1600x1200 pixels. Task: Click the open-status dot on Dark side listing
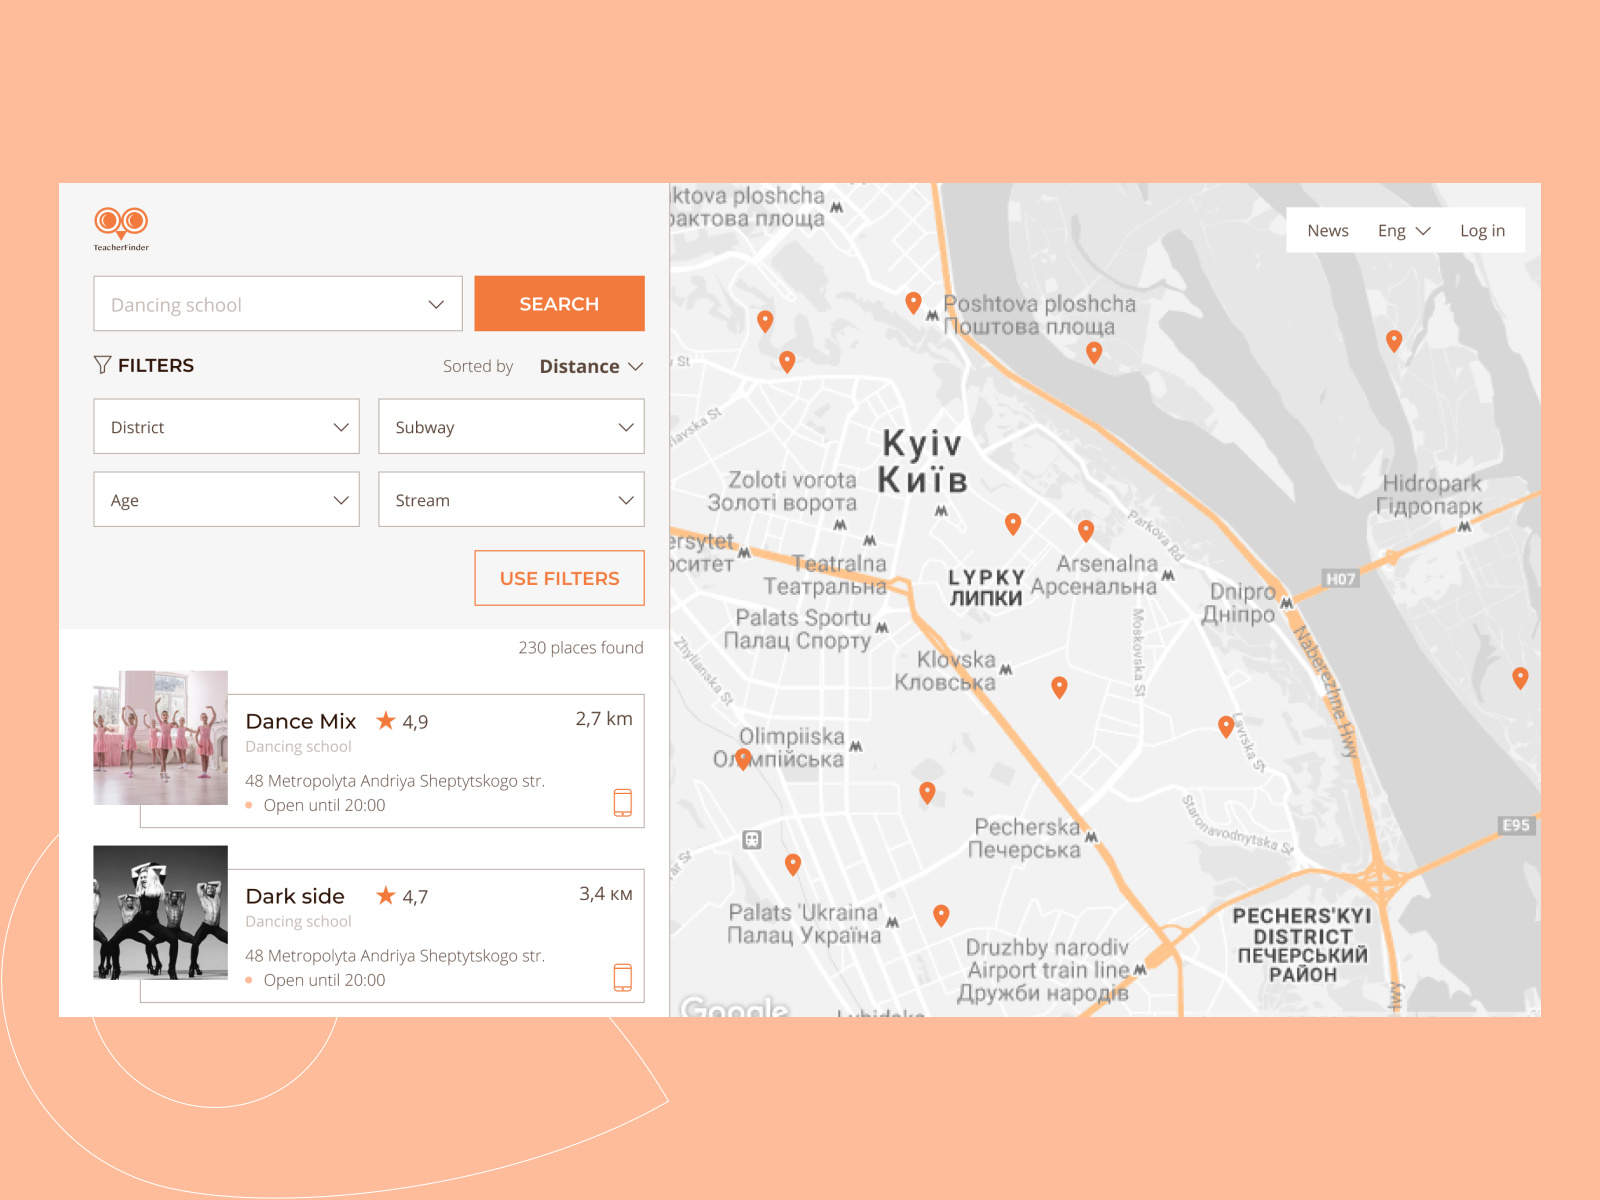249,980
